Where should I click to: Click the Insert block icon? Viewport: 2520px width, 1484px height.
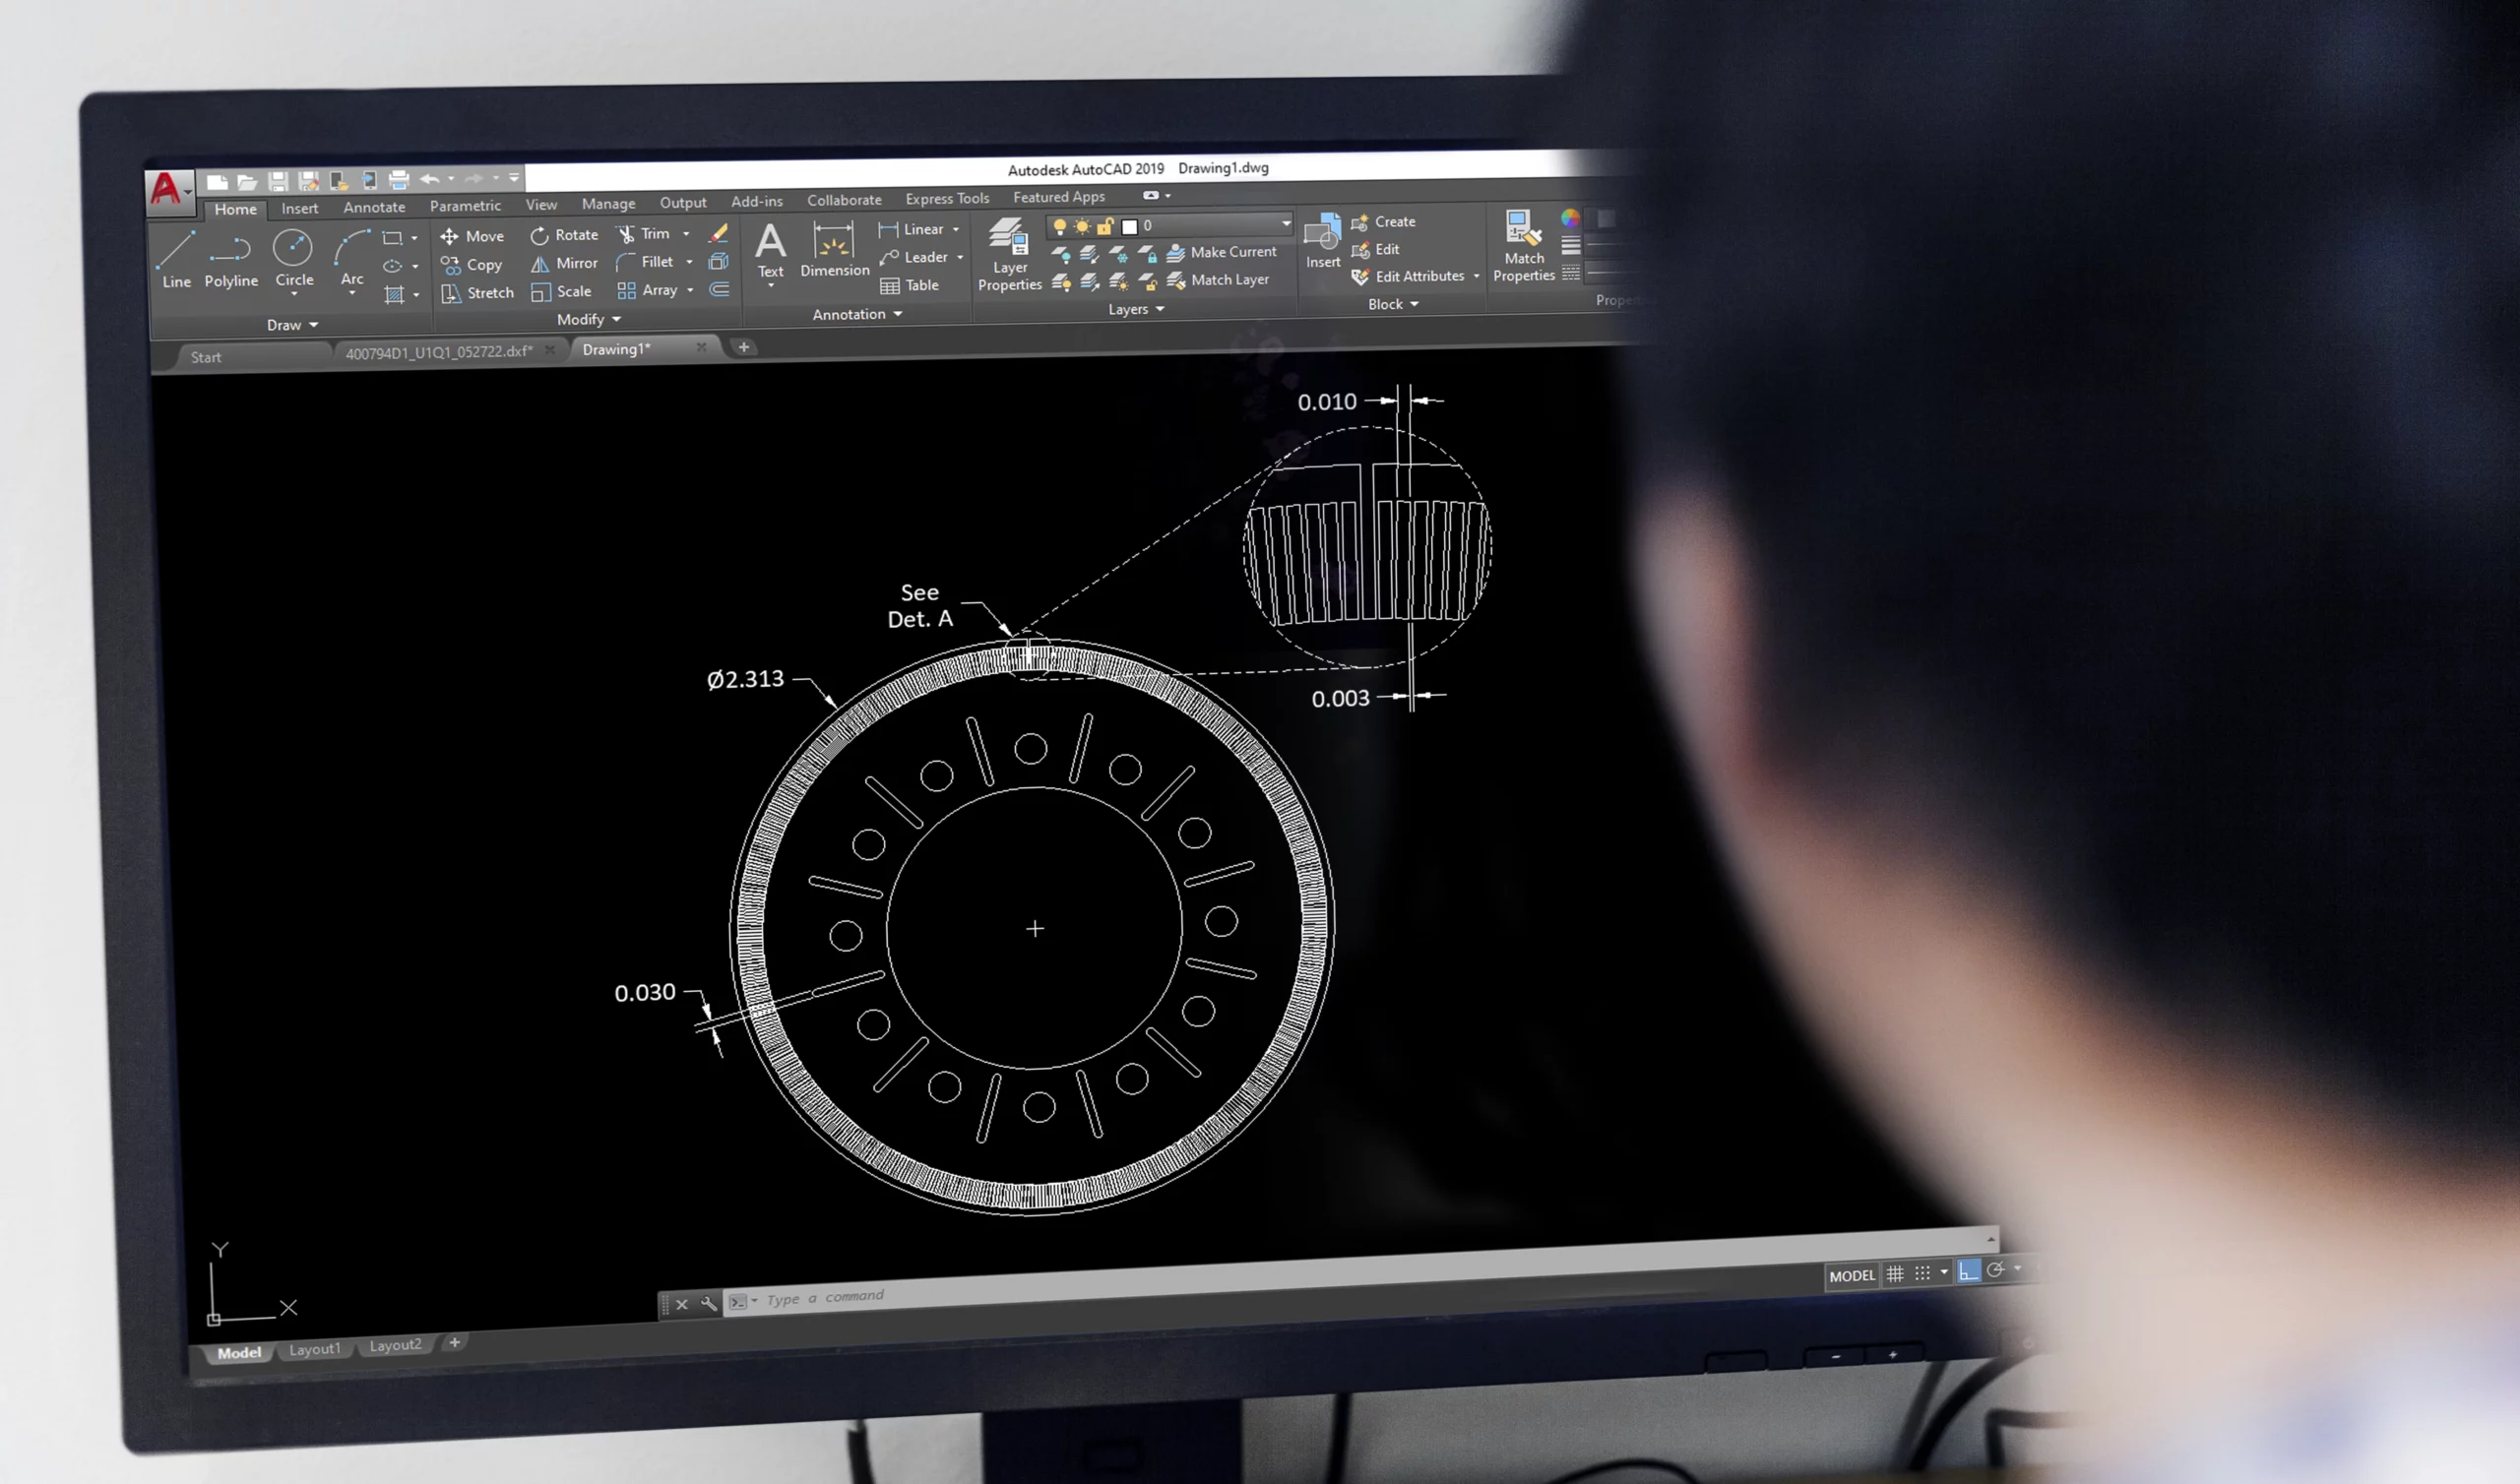coord(1323,240)
